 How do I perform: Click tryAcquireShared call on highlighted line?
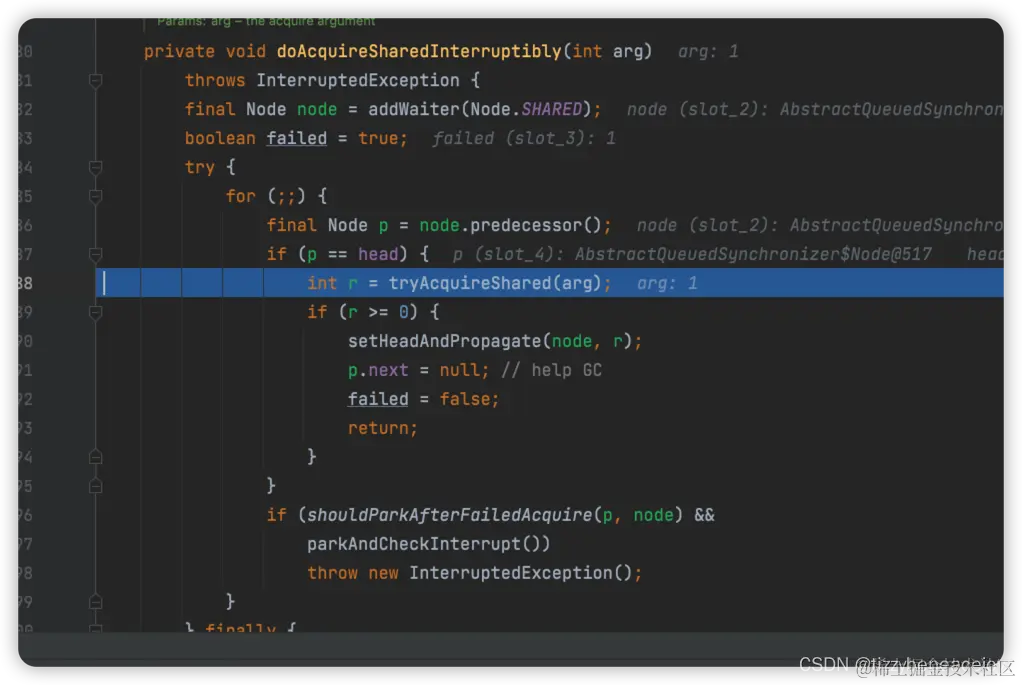pyautogui.click(x=494, y=283)
